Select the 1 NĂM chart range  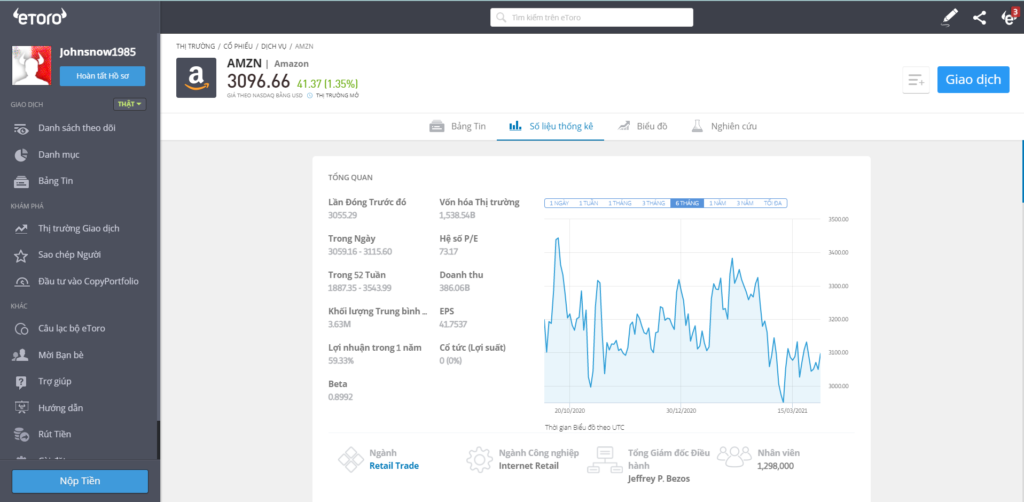tap(718, 203)
